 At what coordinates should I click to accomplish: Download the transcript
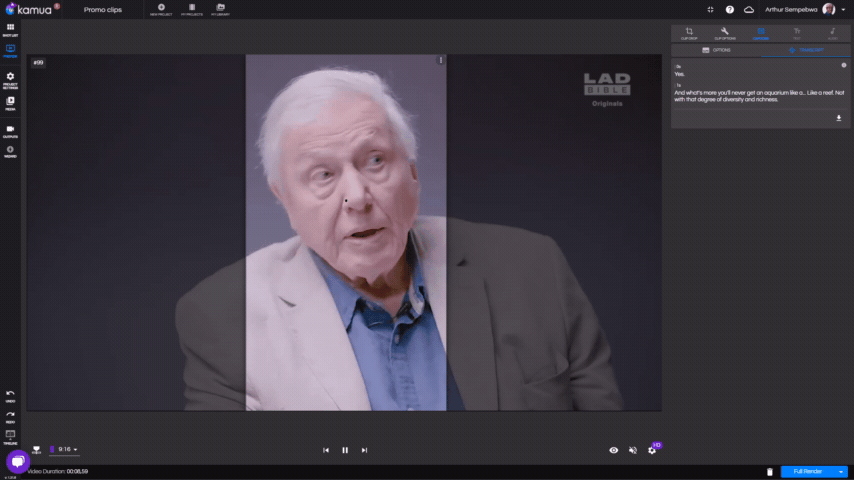[838, 118]
